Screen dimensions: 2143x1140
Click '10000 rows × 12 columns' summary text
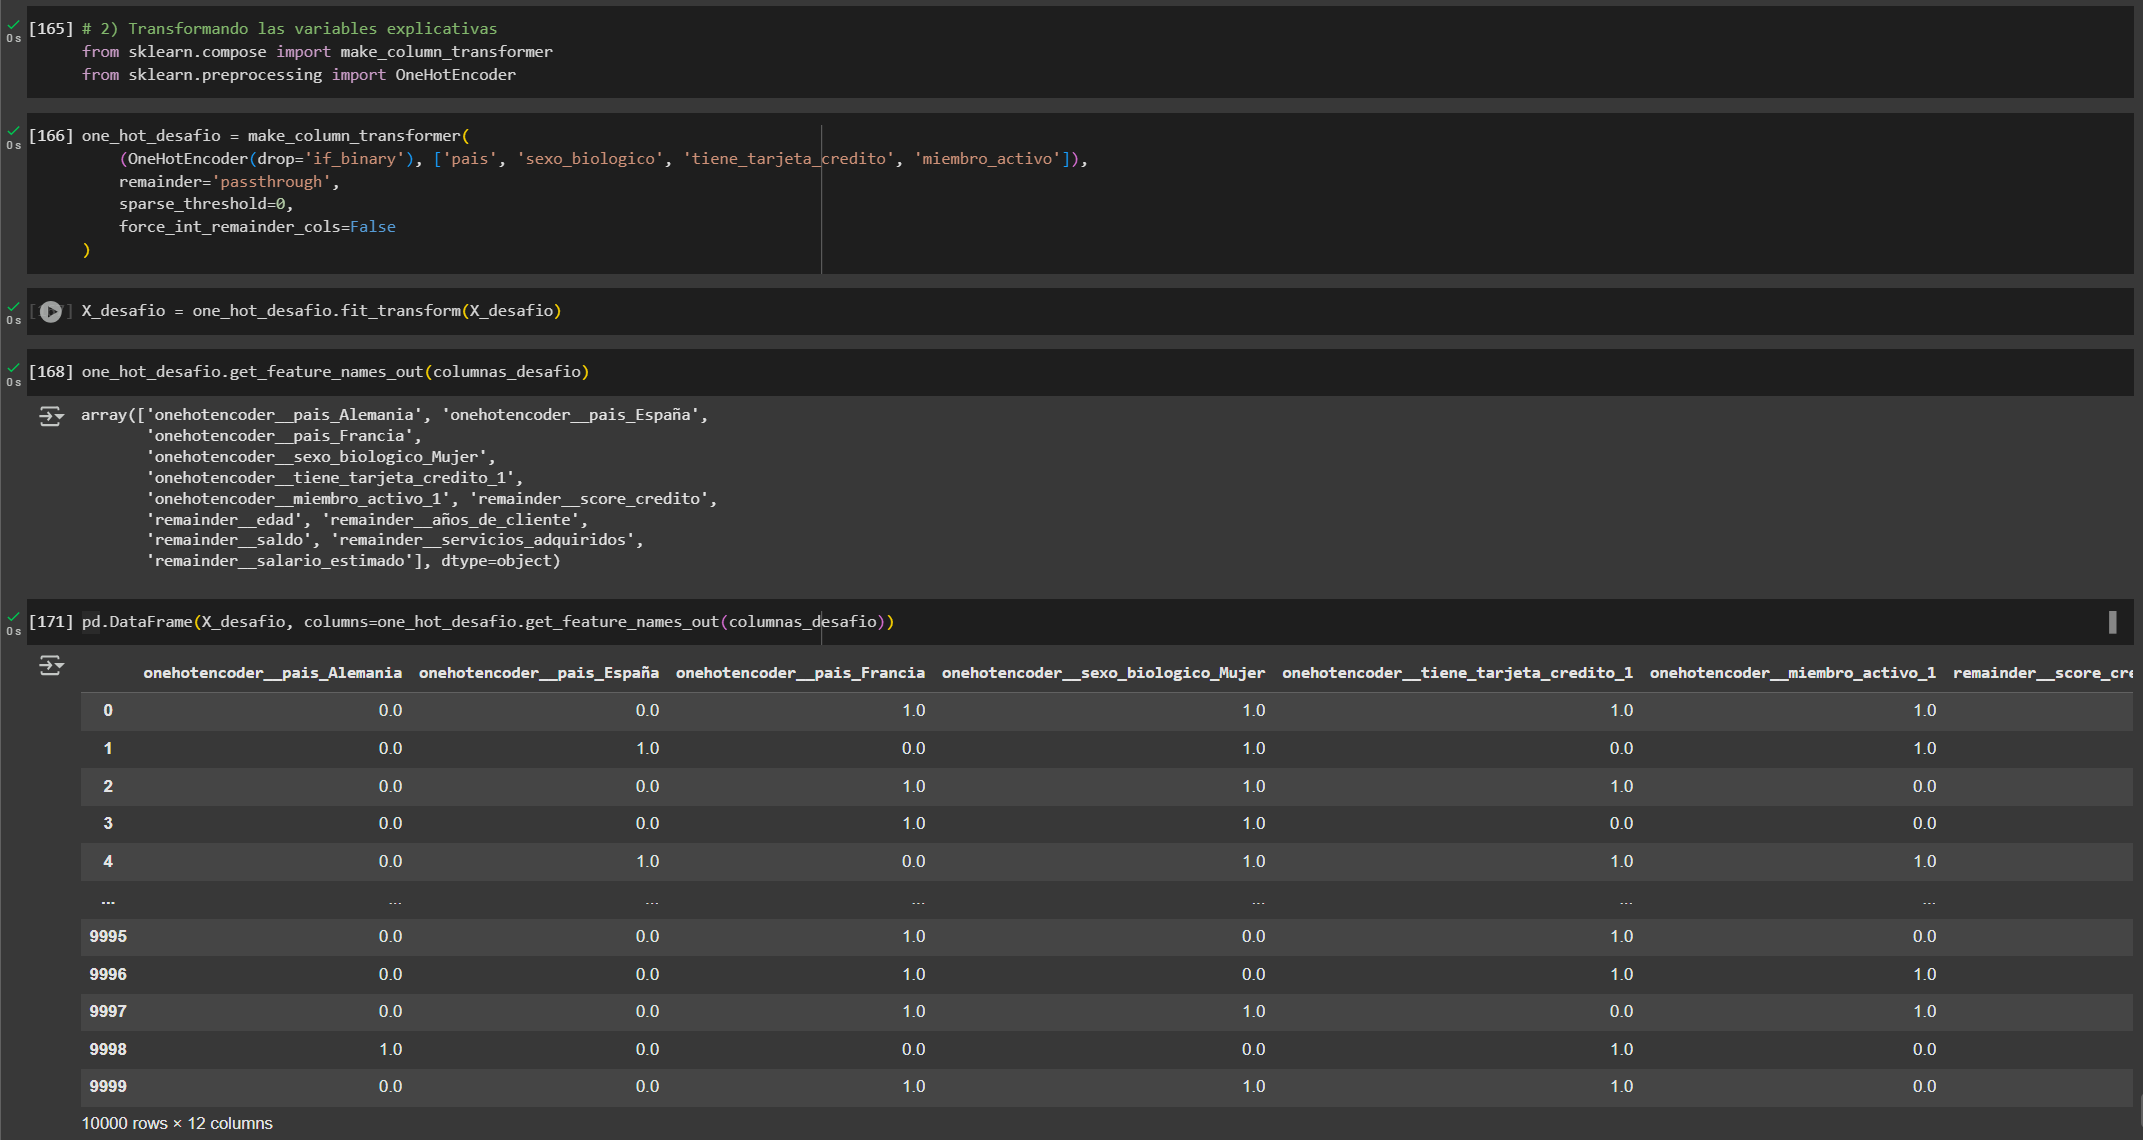[x=177, y=1124]
